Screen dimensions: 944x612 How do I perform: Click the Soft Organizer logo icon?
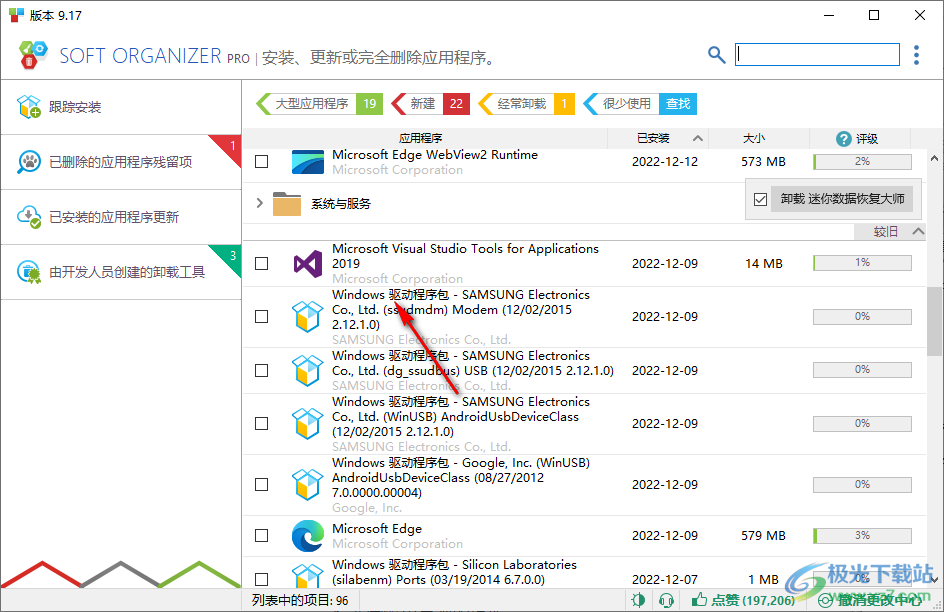(33, 55)
